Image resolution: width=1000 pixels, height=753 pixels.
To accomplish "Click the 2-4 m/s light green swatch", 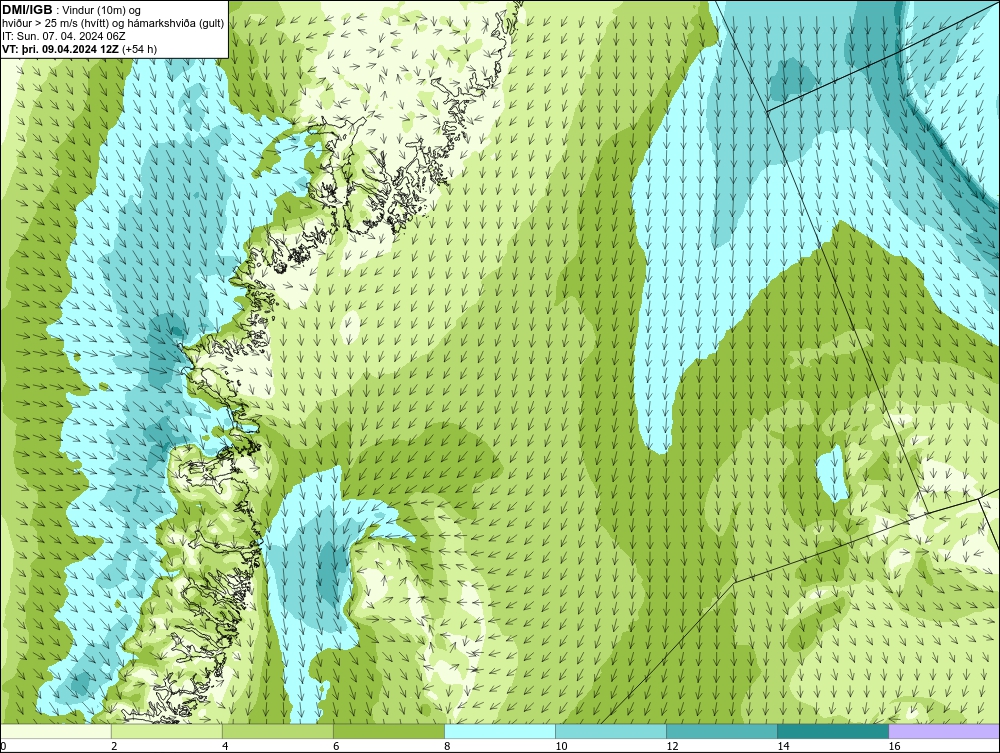I will [x=167, y=731].
